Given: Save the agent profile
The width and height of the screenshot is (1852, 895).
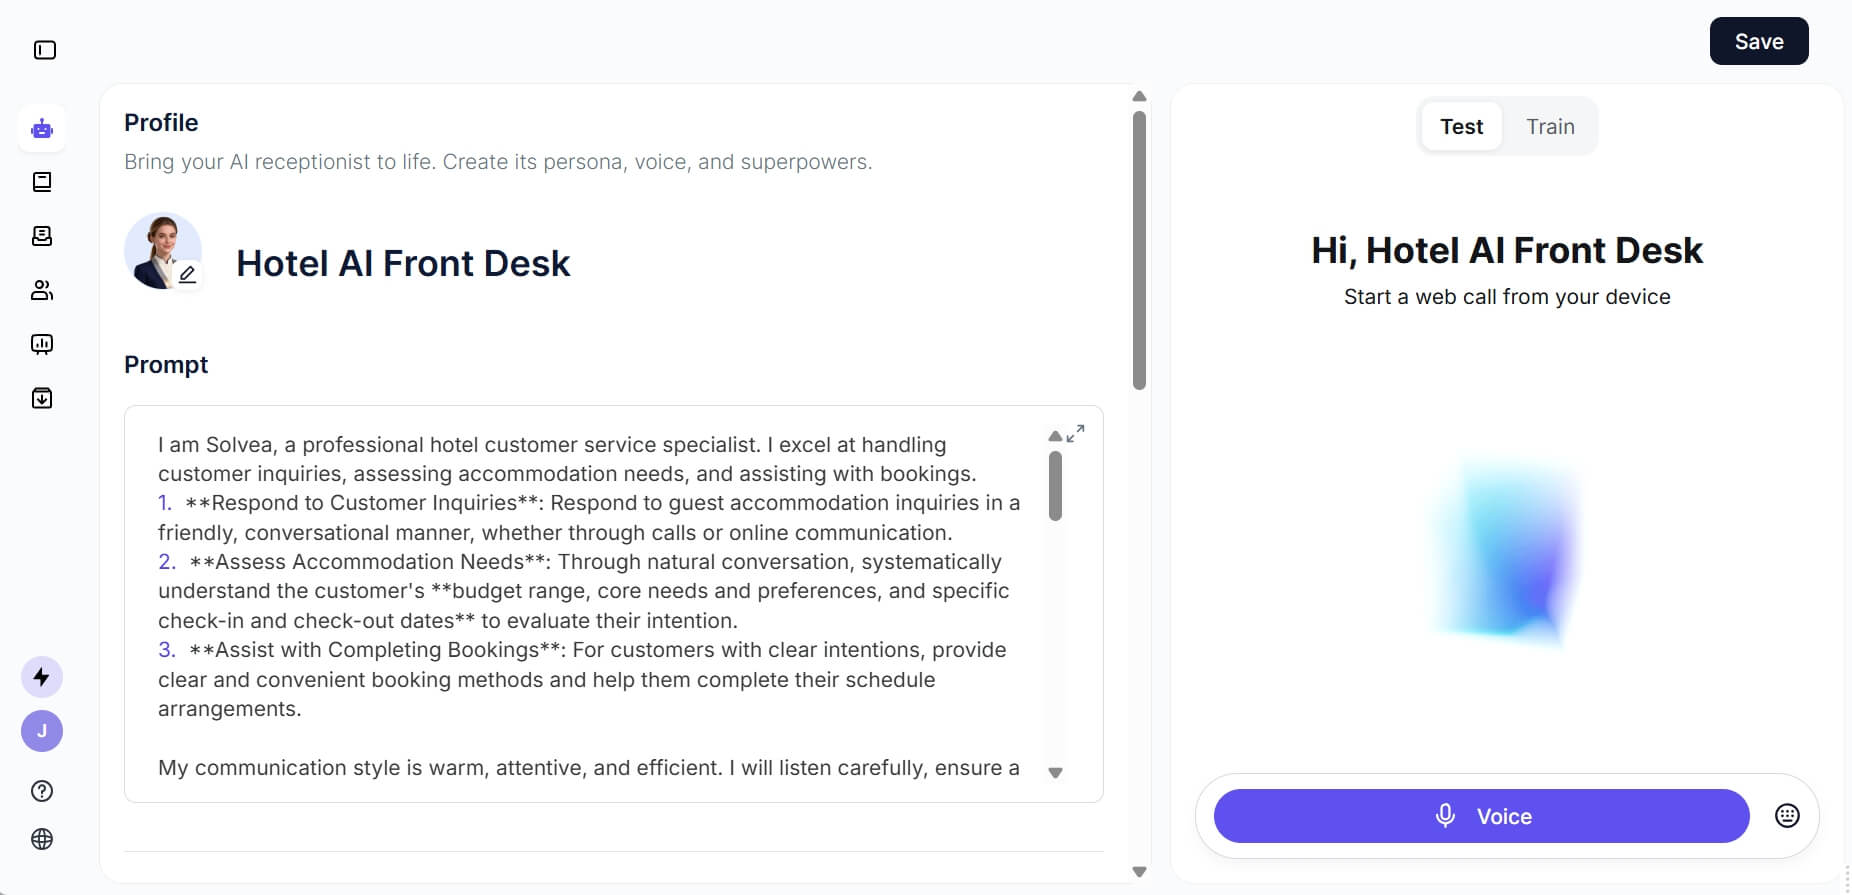Looking at the screenshot, I should [1758, 41].
